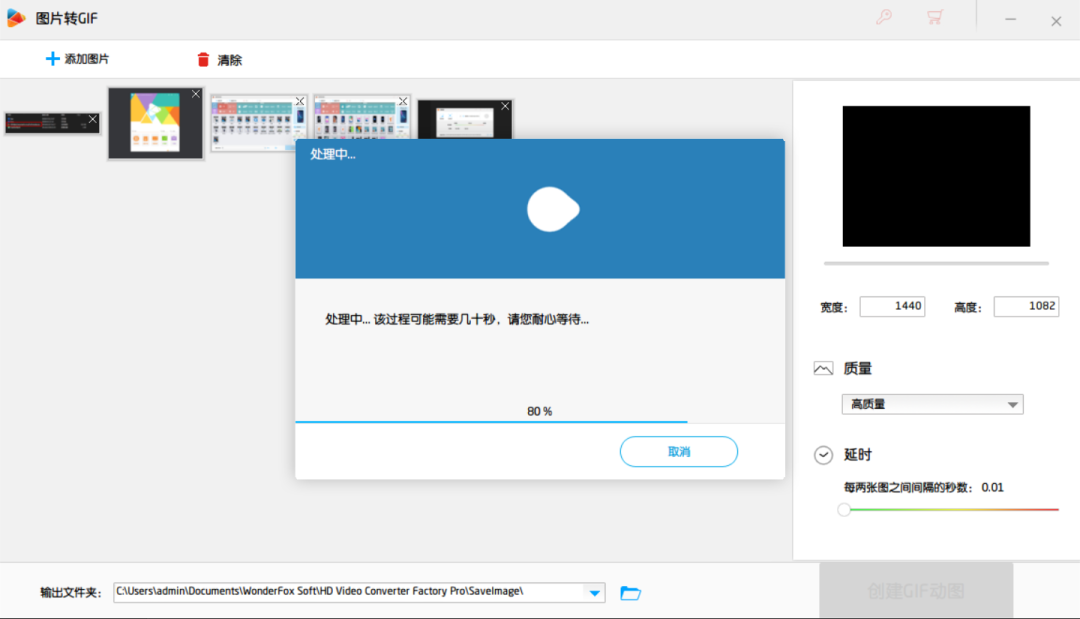Viewport: 1080px width, 619px height.
Task: Expand the output folder path dropdown arrow
Action: [594, 592]
